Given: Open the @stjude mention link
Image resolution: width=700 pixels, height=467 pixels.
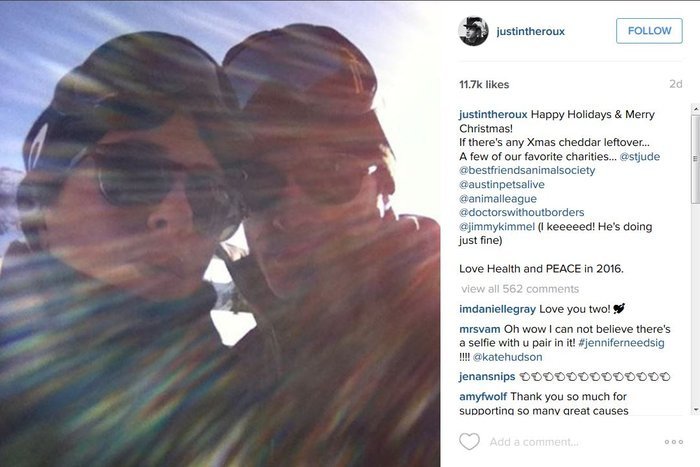Looking at the screenshot, I should tap(640, 157).
